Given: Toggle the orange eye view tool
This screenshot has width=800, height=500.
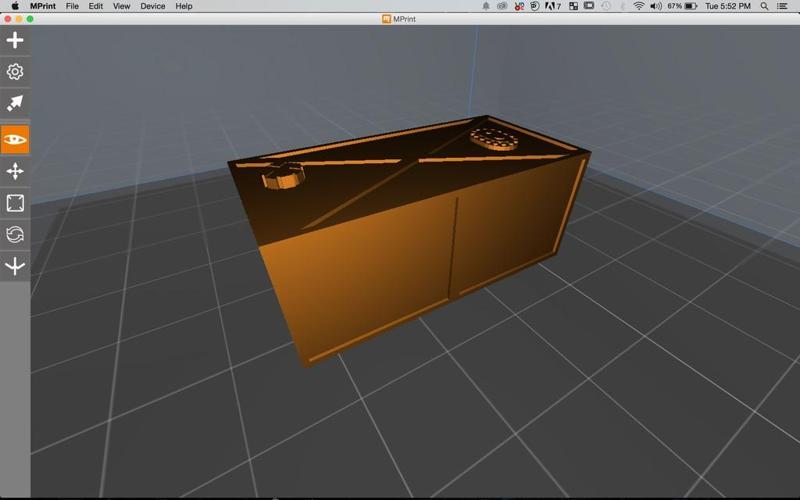Looking at the screenshot, I should coord(15,140).
